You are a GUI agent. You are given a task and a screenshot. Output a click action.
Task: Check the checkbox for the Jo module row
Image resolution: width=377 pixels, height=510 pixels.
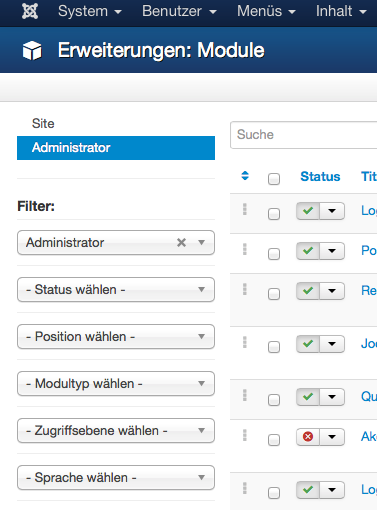274,347
